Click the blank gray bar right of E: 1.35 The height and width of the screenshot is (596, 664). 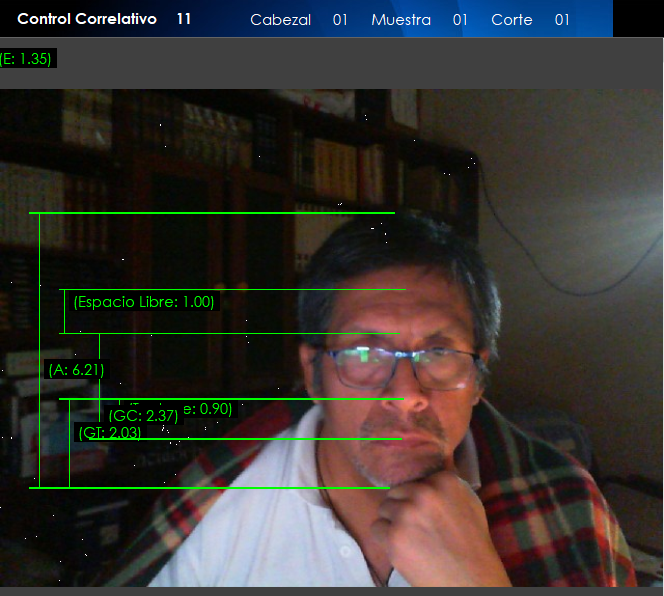point(360,62)
